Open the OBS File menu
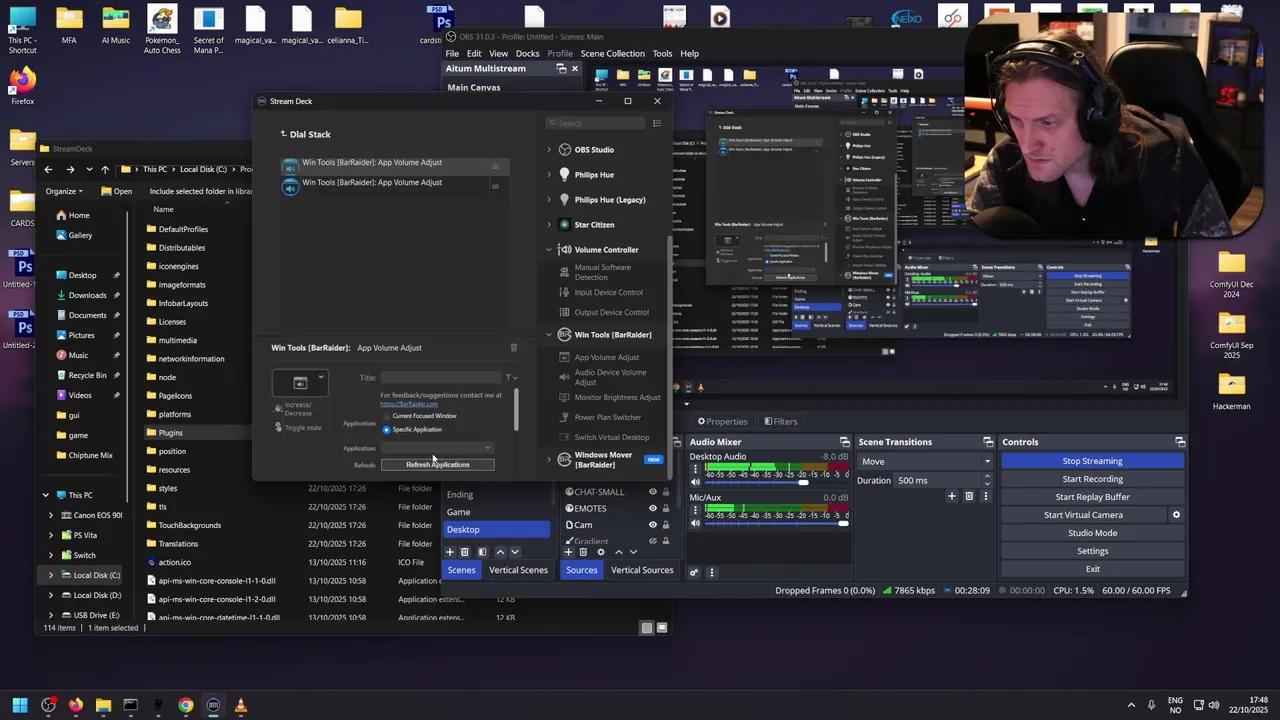 coord(452,53)
